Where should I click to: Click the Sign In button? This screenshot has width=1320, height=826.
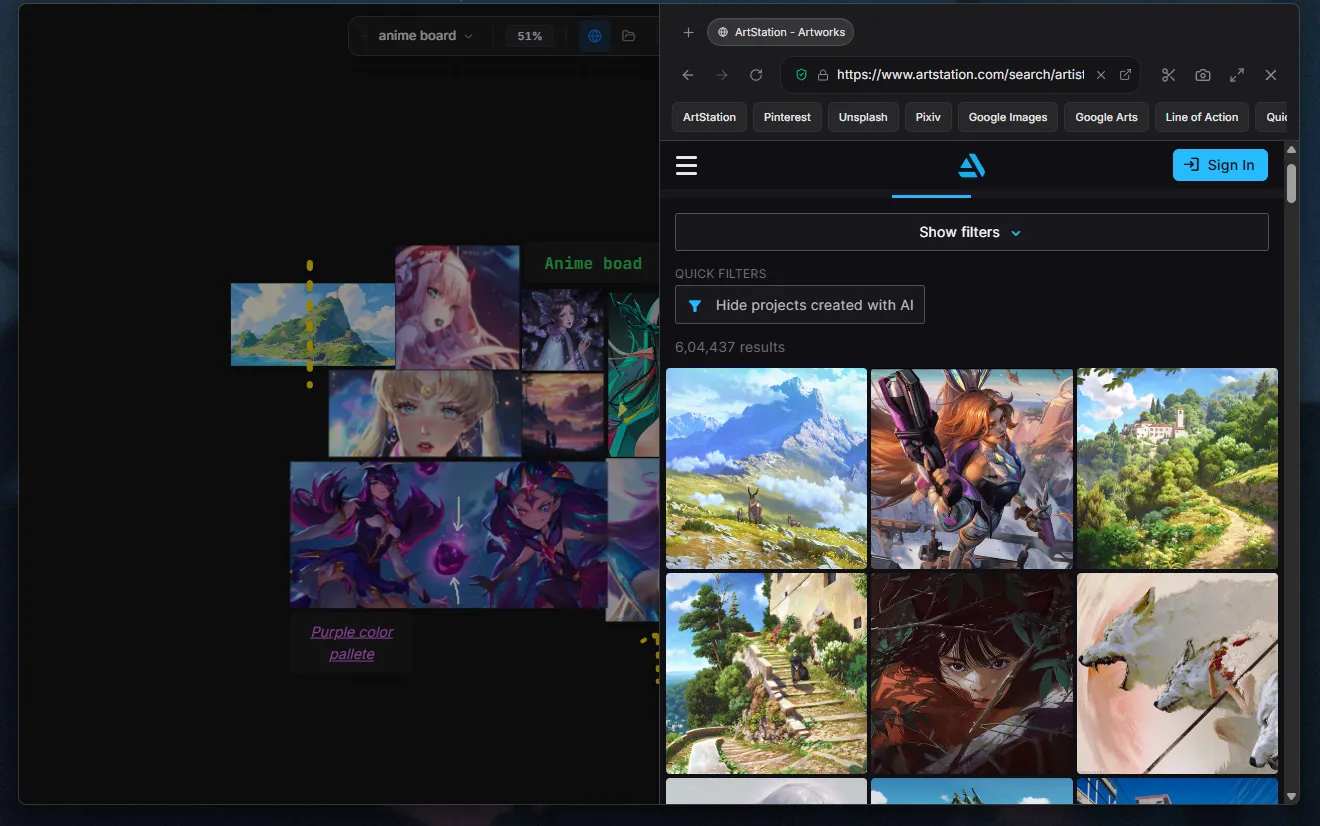tap(1220, 165)
